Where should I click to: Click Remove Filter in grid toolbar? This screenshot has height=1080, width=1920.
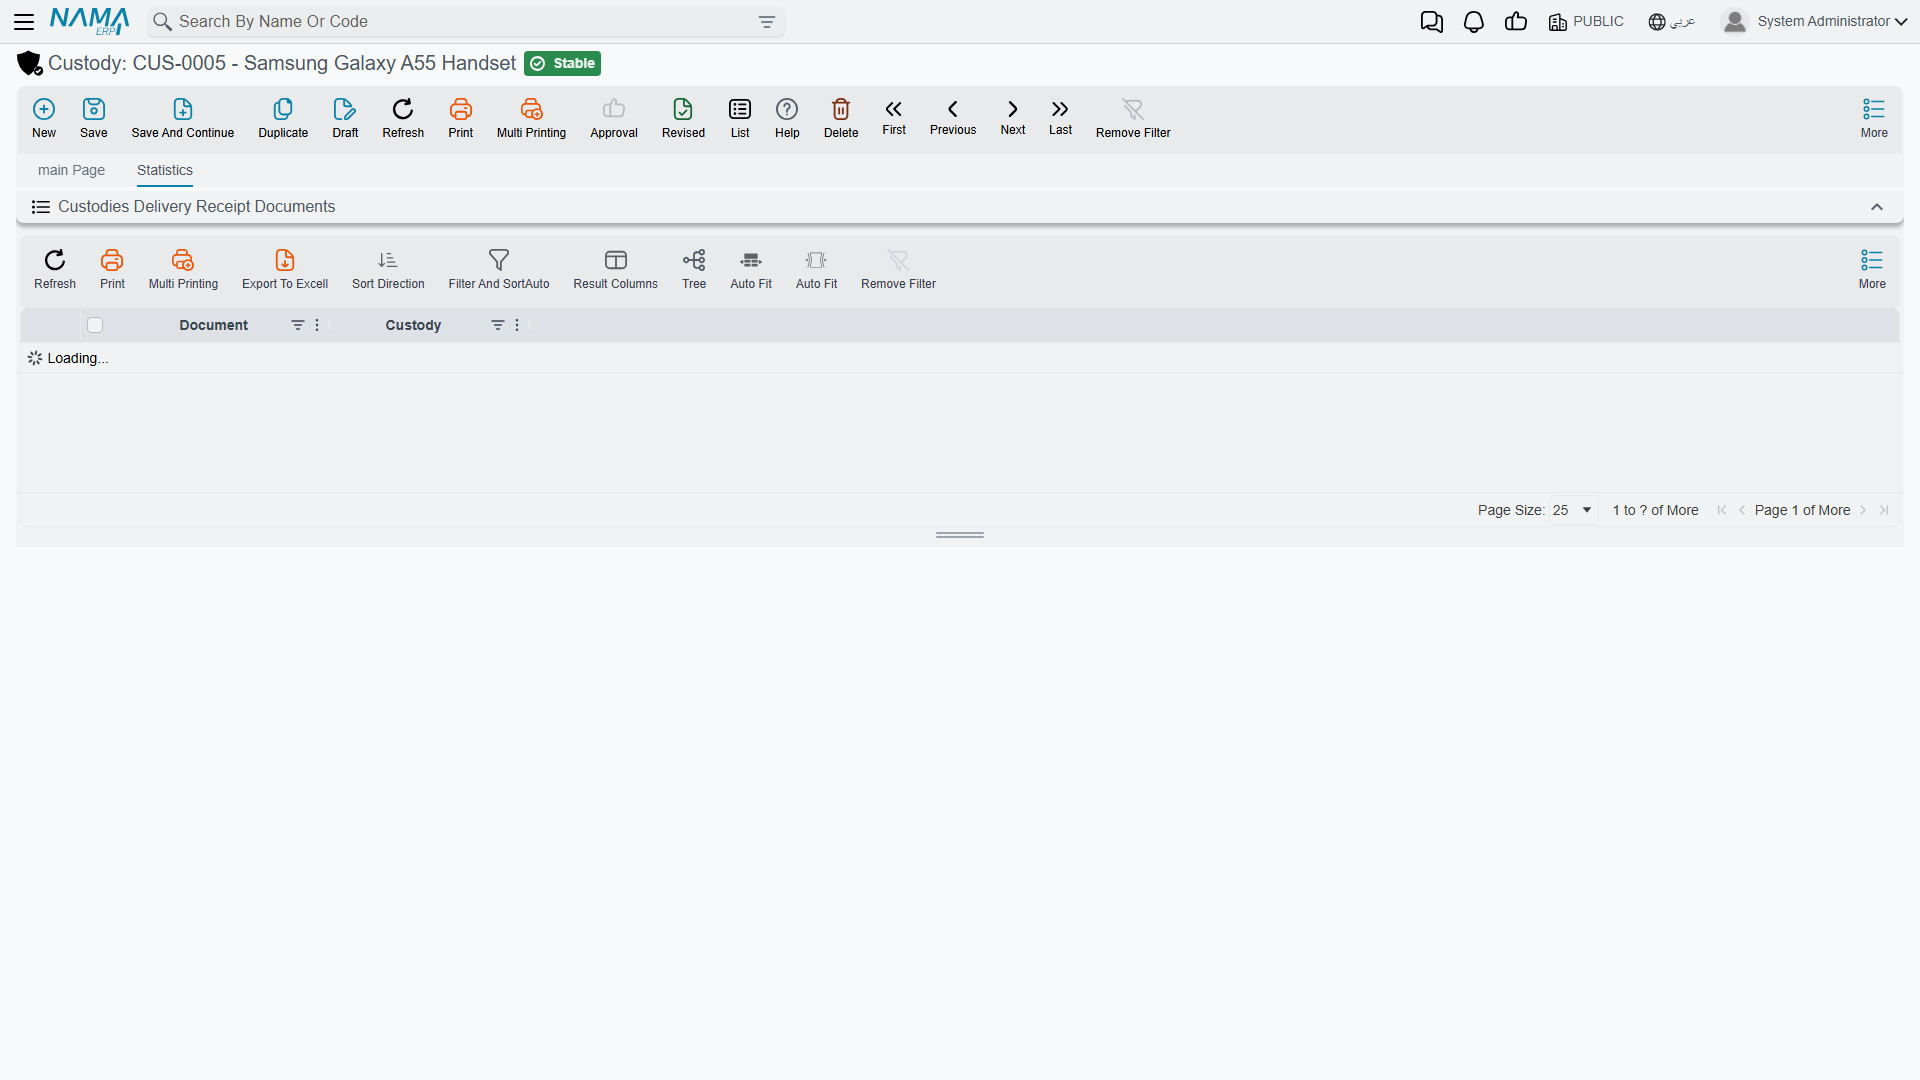pos(898,270)
